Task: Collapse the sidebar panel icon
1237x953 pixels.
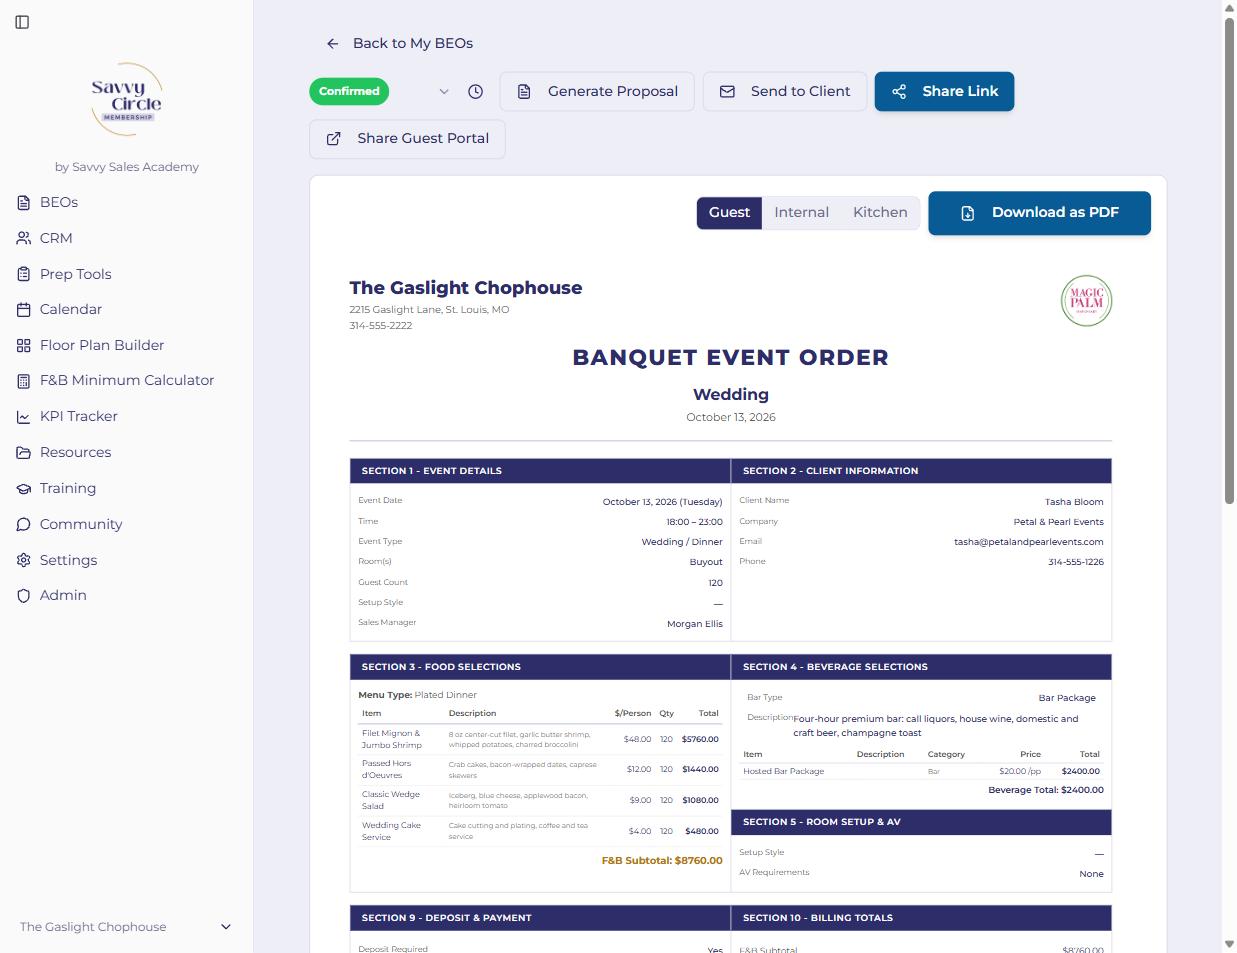Action: coord(22,22)
